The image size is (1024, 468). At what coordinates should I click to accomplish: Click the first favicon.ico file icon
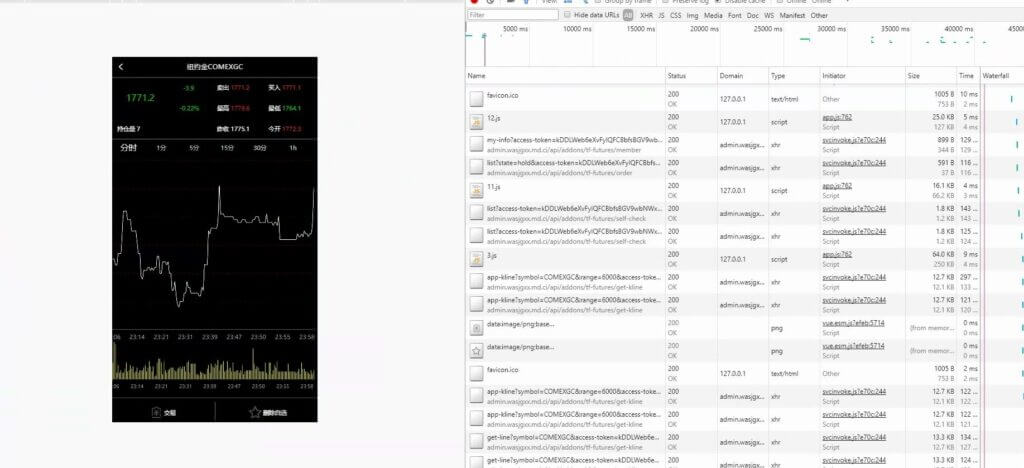pyautogui.click(x=477, y=98)
